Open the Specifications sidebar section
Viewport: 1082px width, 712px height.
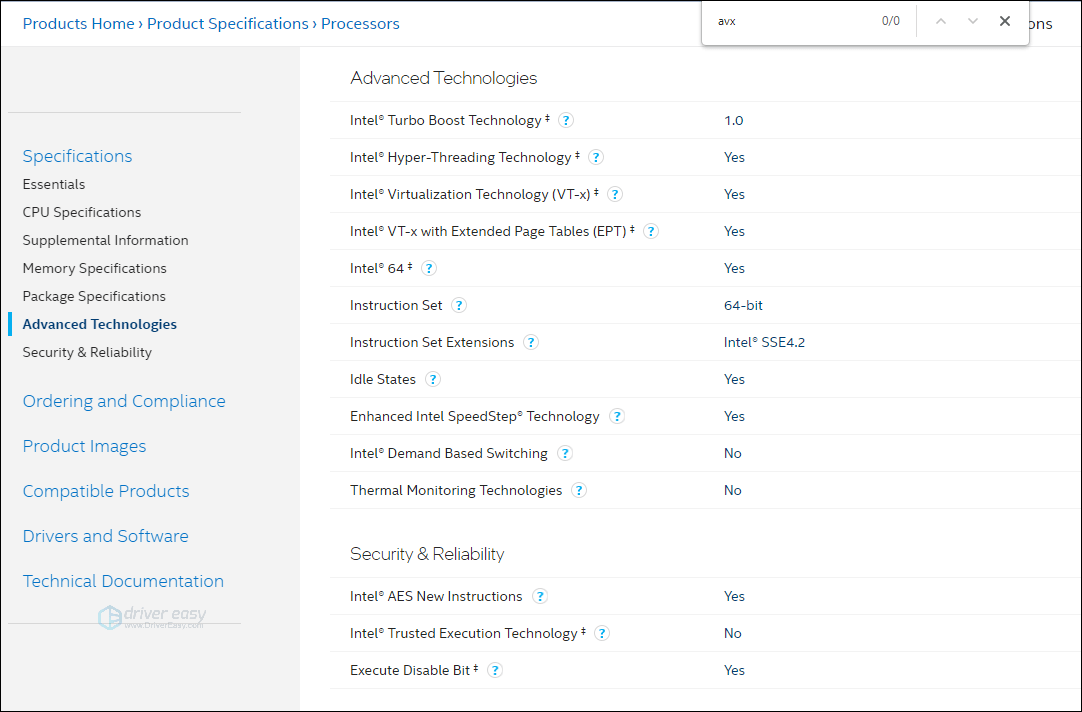click(77, 156)
